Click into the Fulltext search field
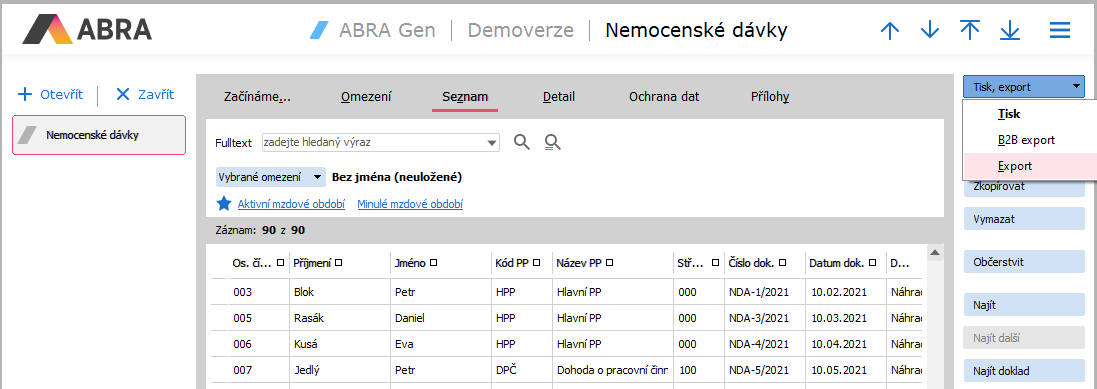 coord(373,143)
